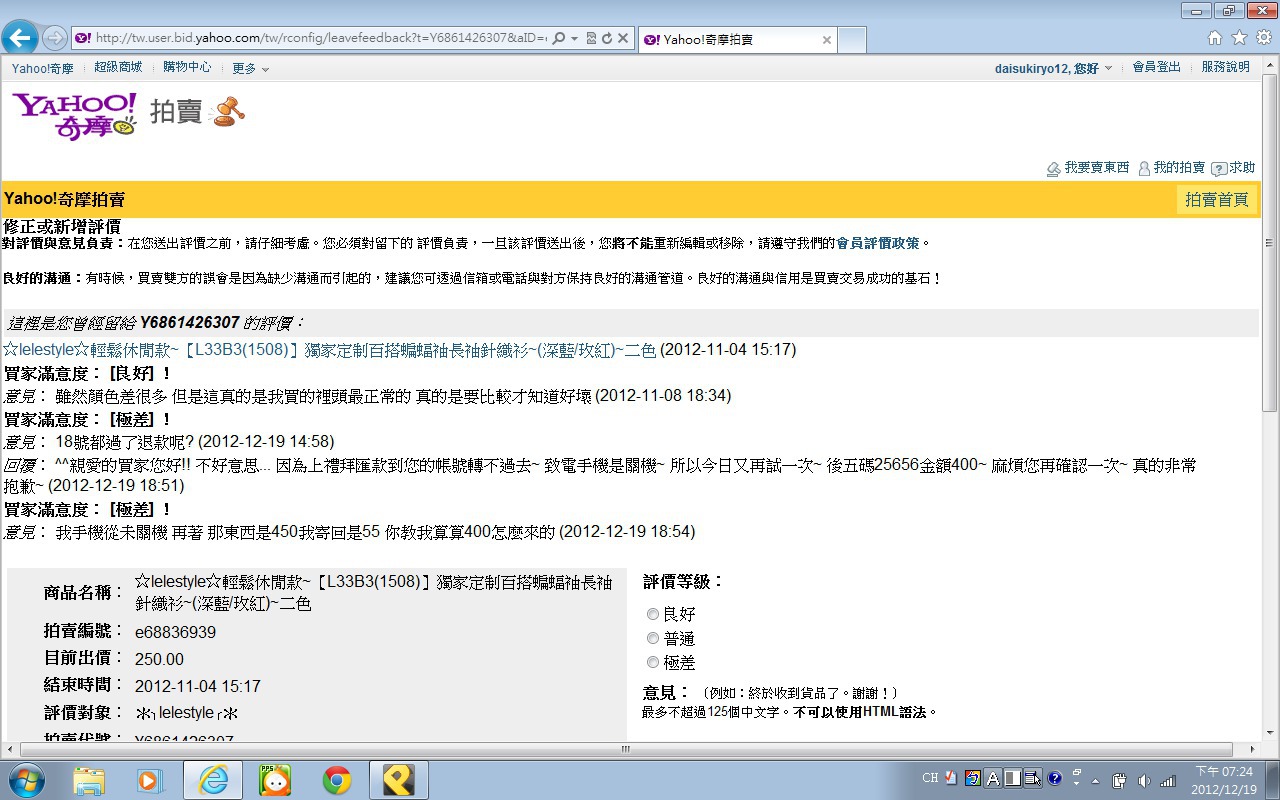The image size is (1280, 800).
Task: Open the daisukiryo12 account dropdown
Action: 1054,68
